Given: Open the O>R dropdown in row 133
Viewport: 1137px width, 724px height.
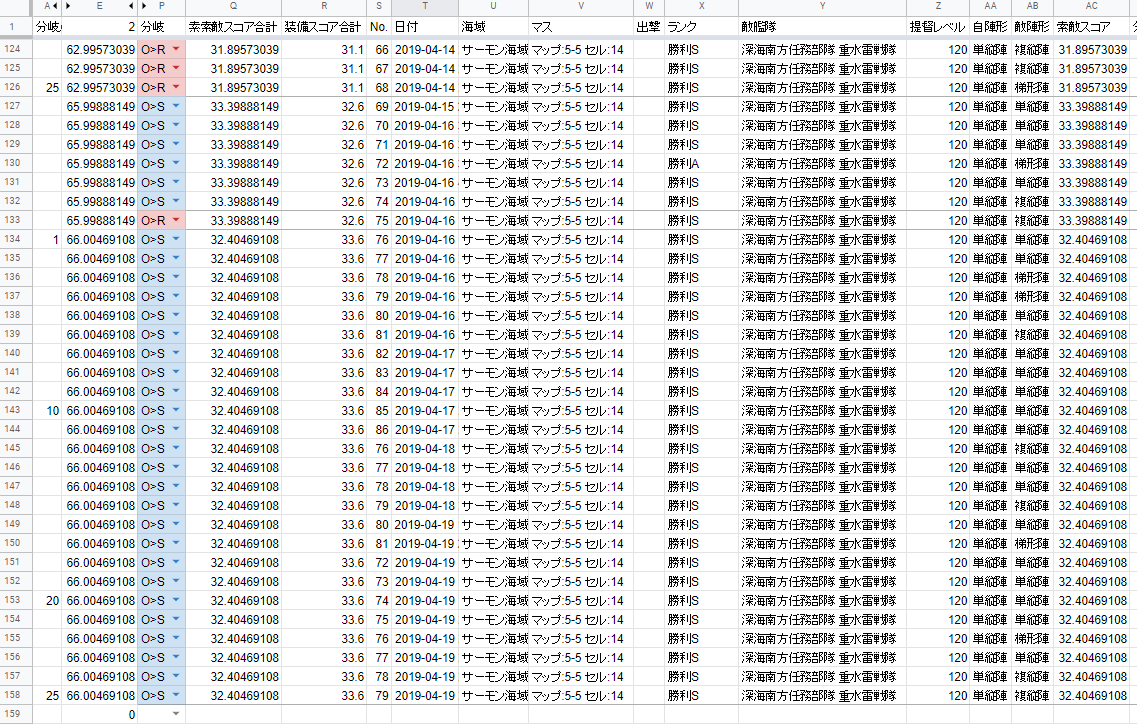Looking at the screenshot, I should 175,220.
